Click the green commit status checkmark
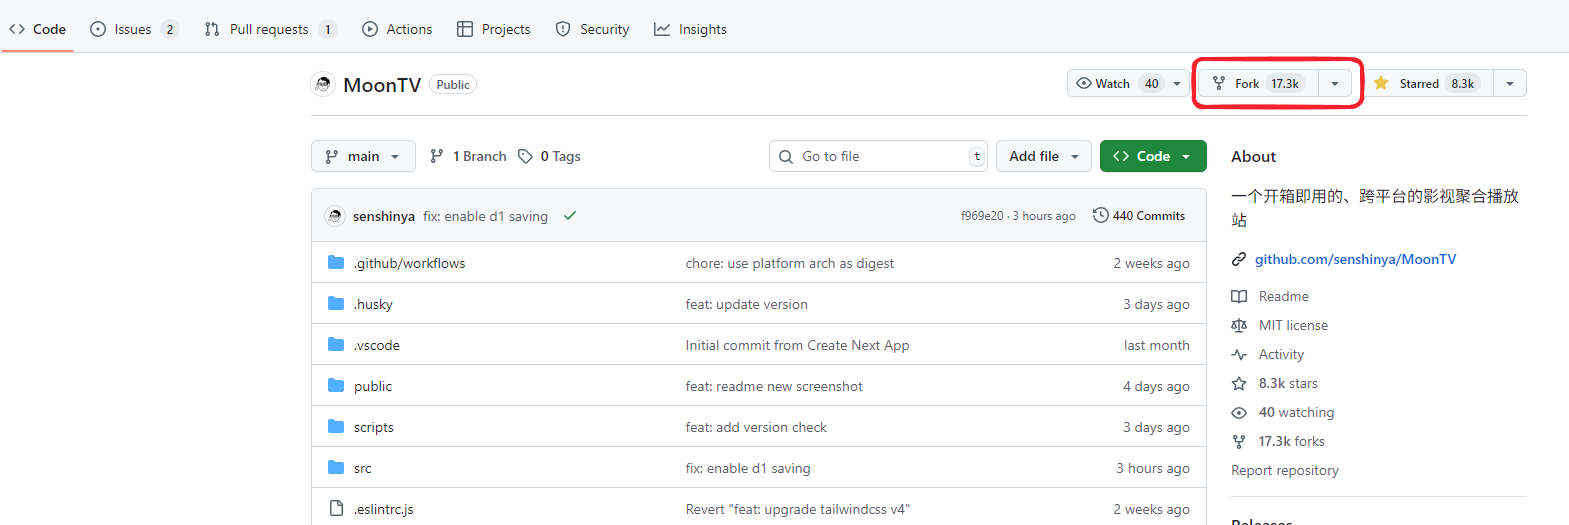 [570, 216]
